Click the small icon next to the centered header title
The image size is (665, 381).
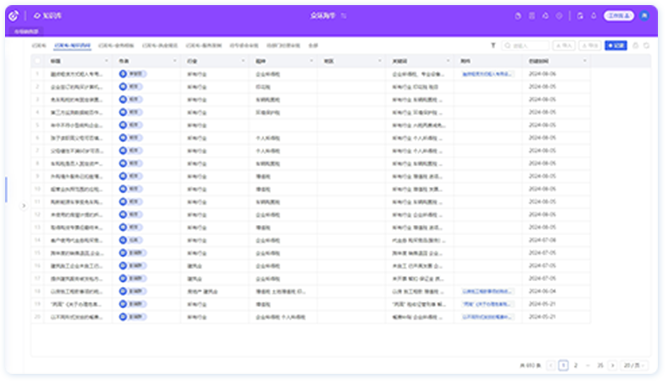(344, 16)
